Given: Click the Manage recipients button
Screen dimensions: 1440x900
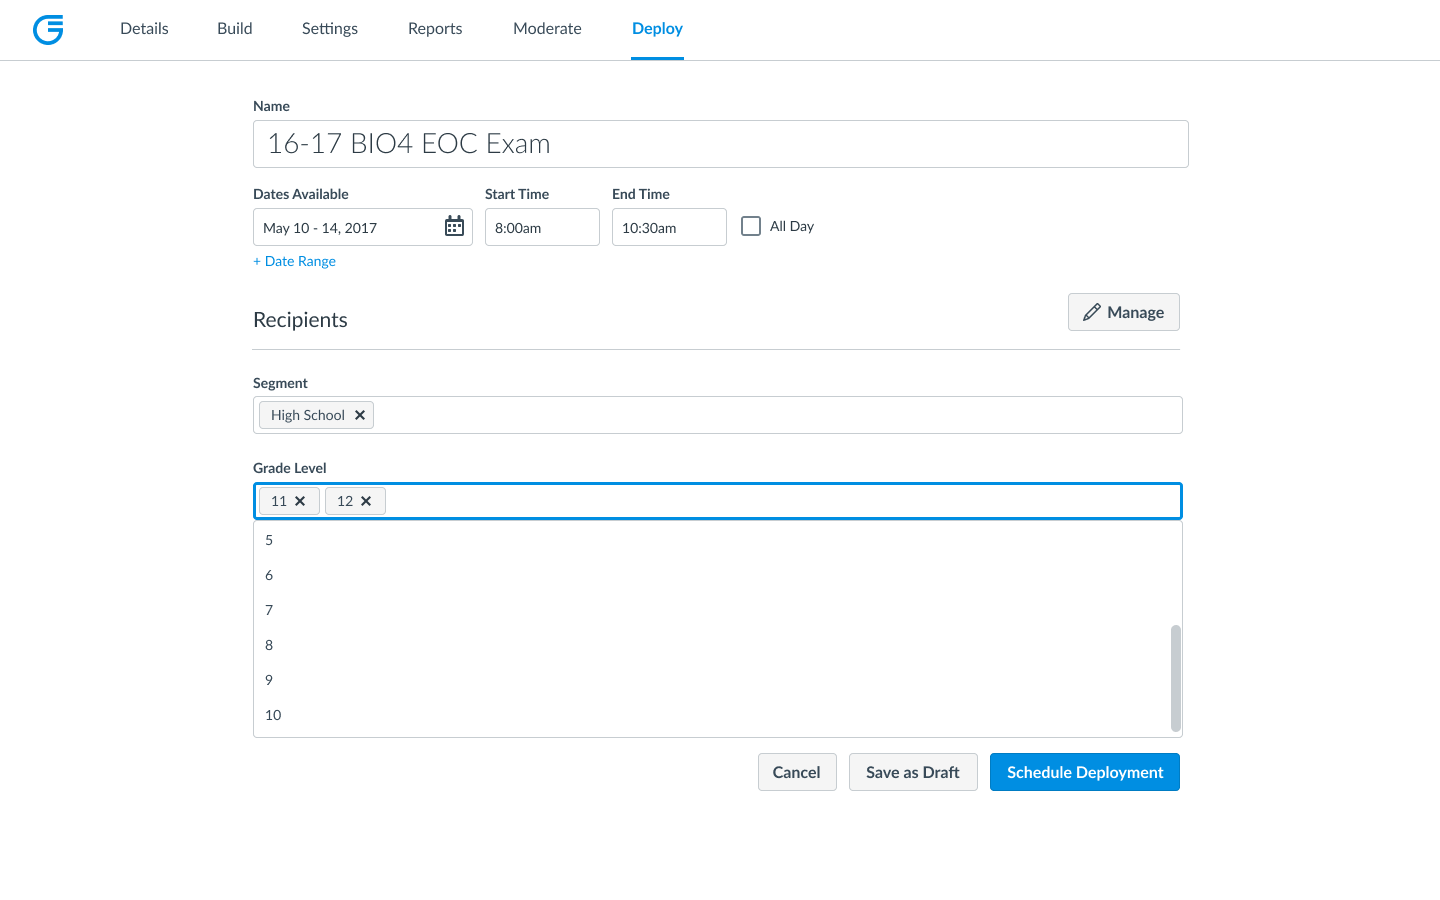Looking at the screenshot, I should click(x=1124, y=312).
